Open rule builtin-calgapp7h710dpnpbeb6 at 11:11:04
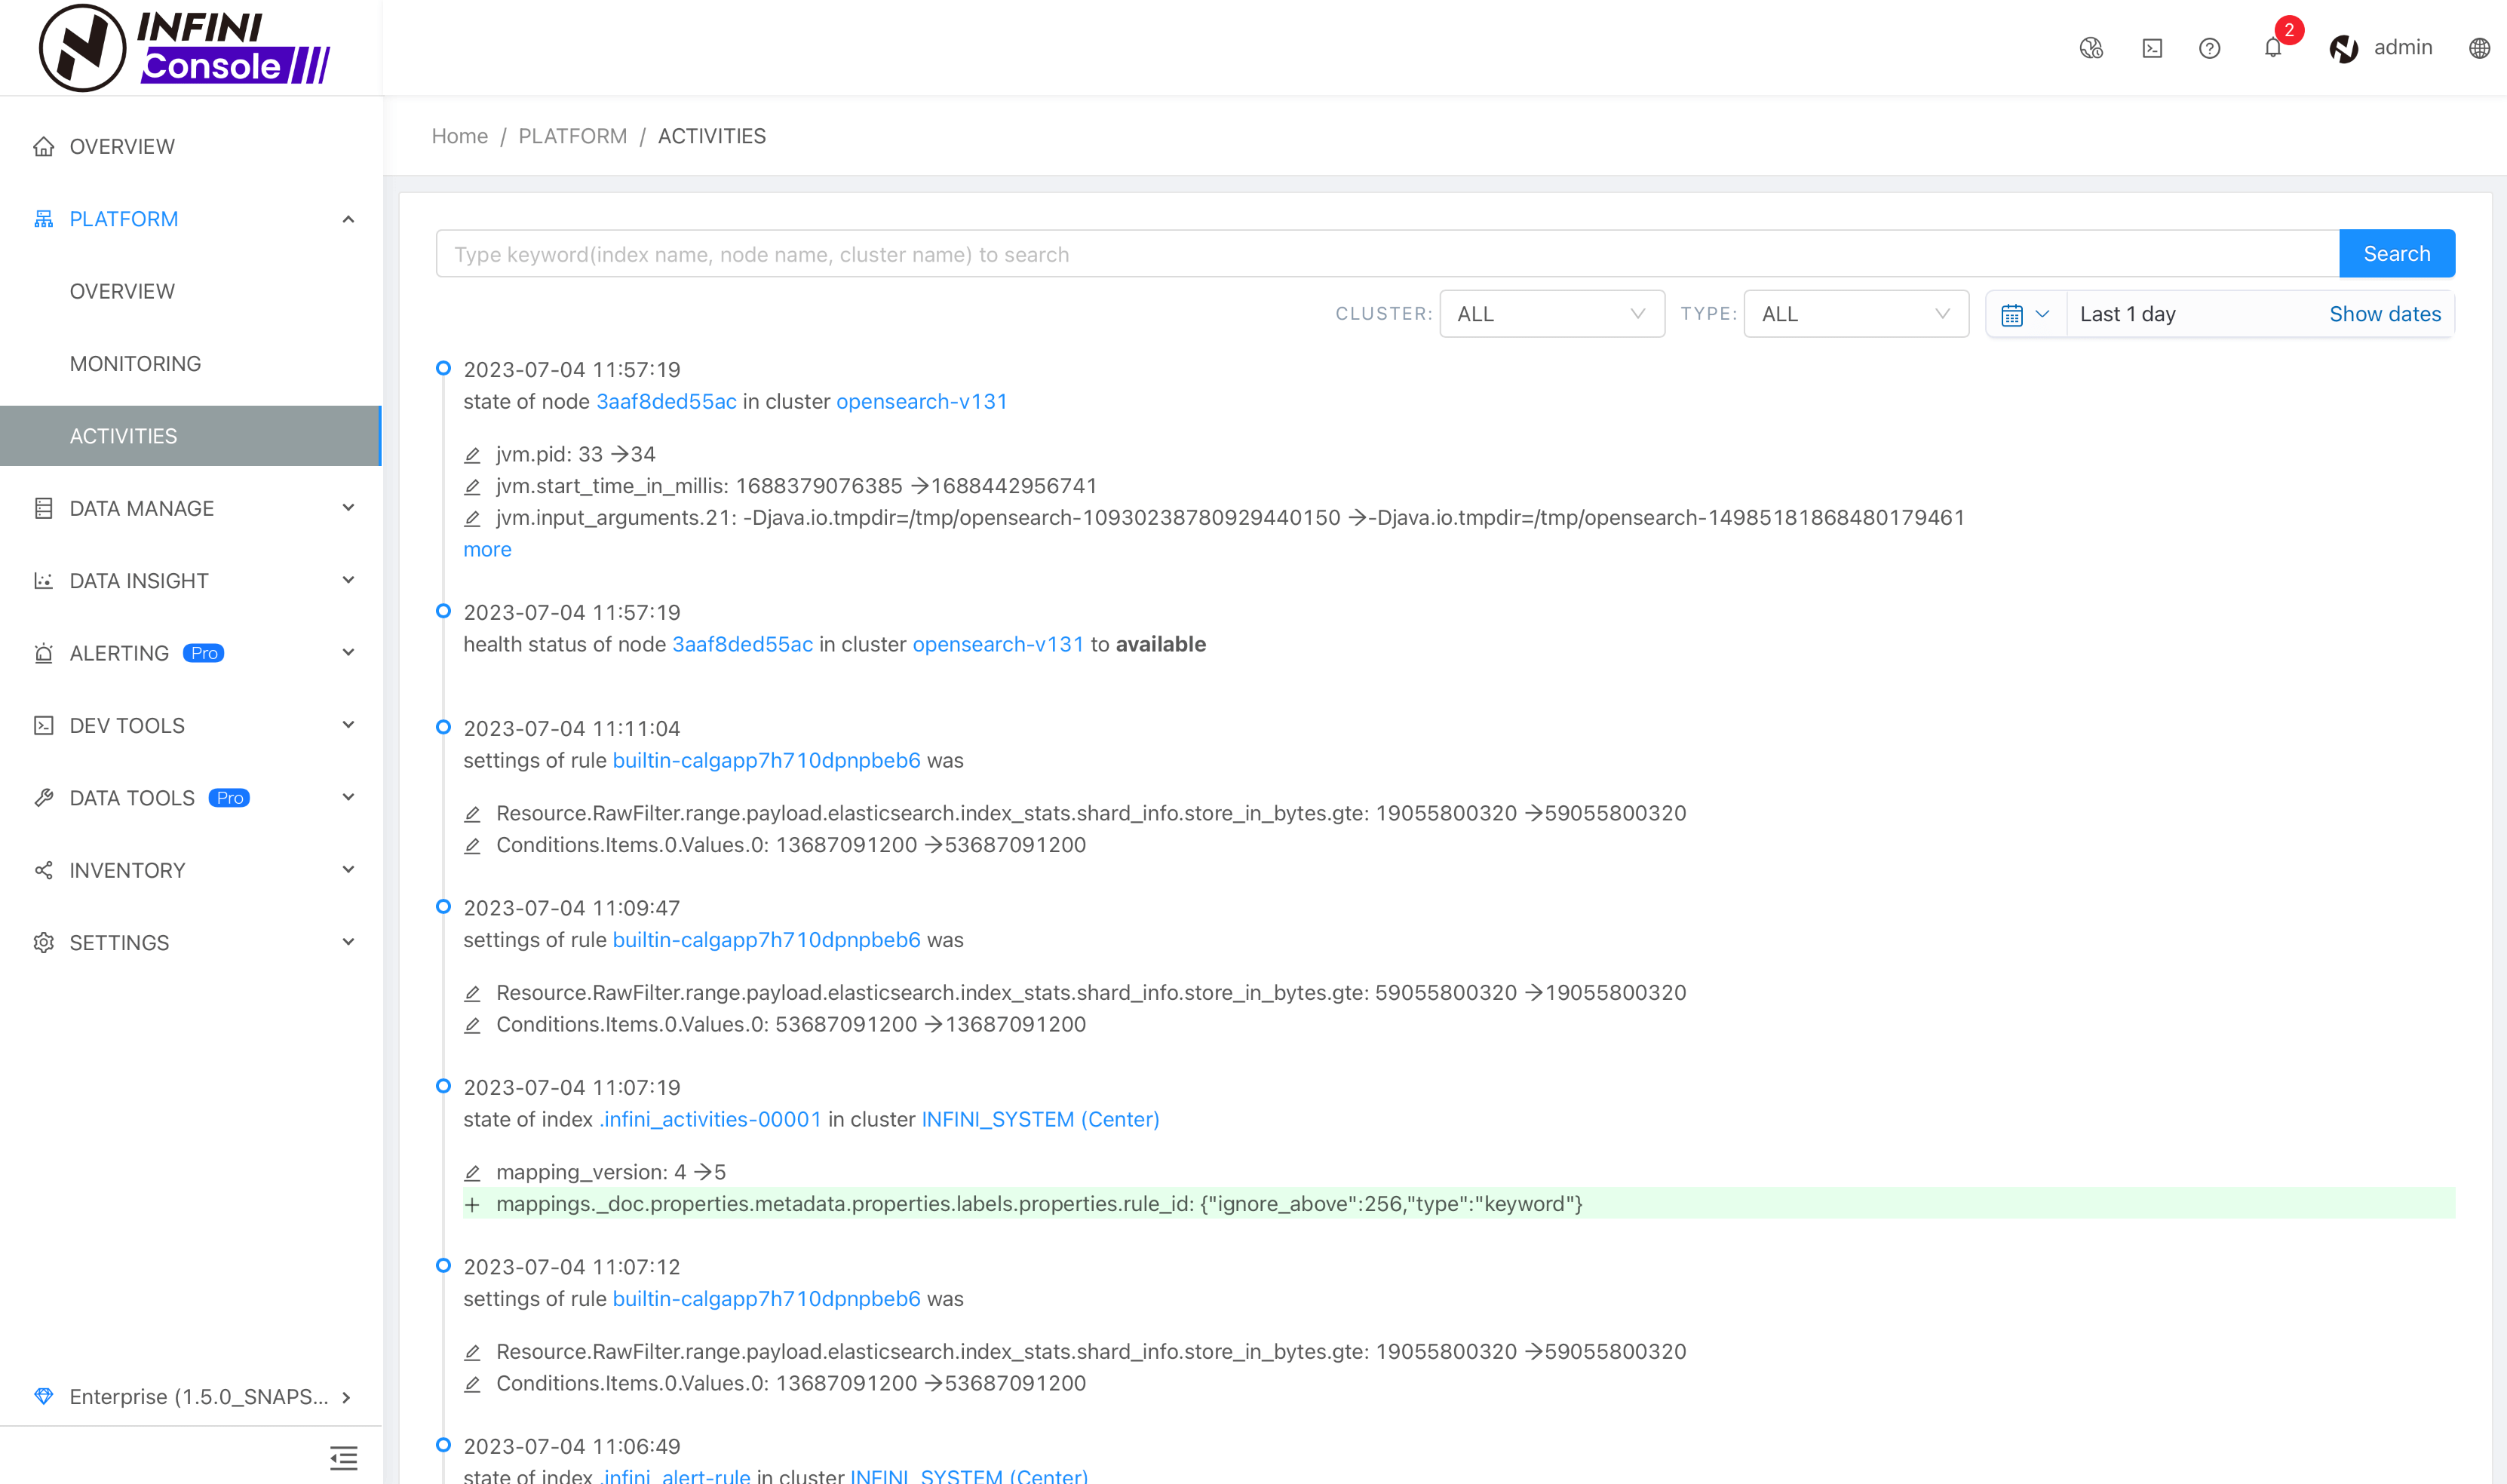This screenshot has width=2507, height=1484. point(766,761)
